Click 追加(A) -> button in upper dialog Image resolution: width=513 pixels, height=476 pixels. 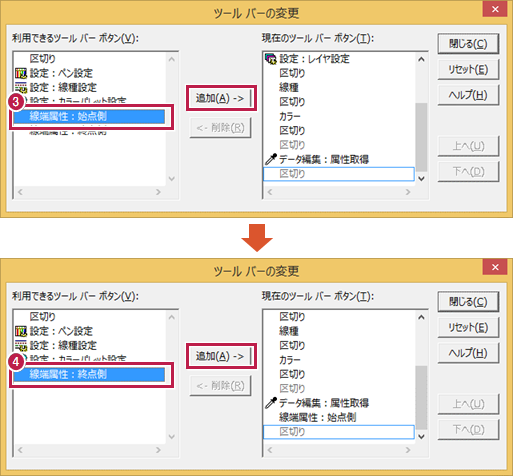pyautogui.click(x=220, y=98)
